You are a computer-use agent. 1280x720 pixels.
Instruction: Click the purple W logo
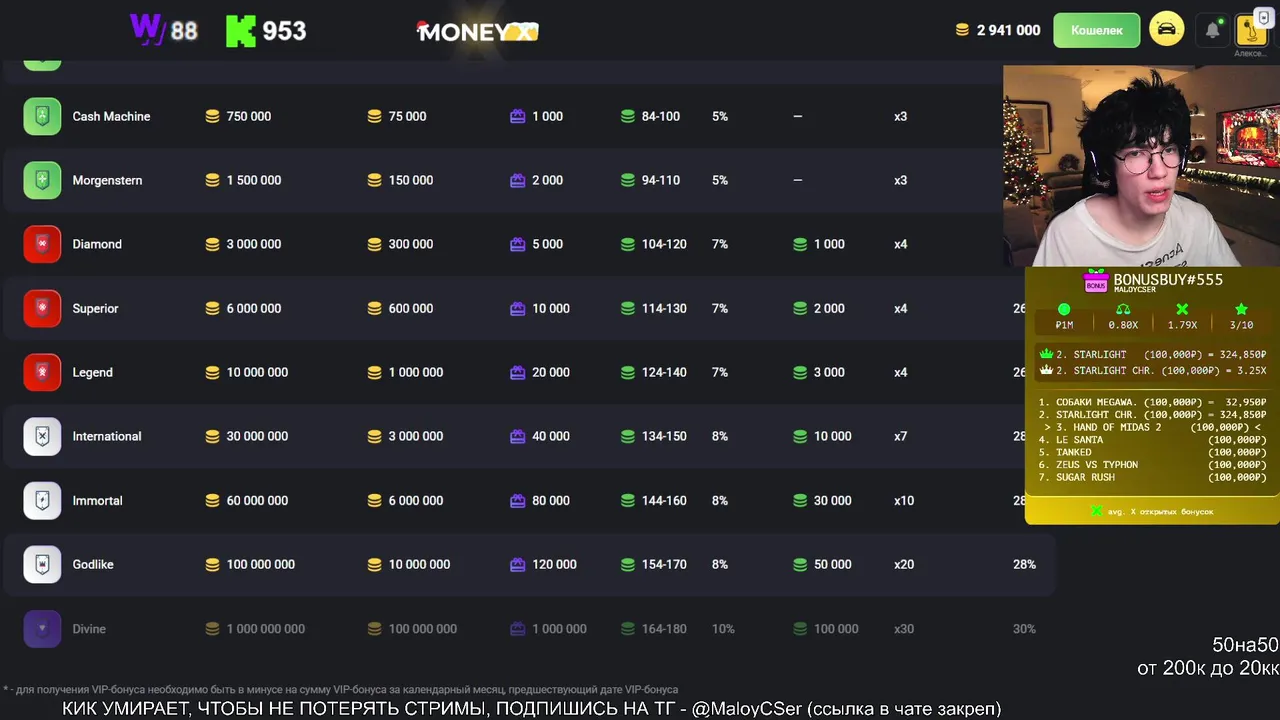click(147, 30)
